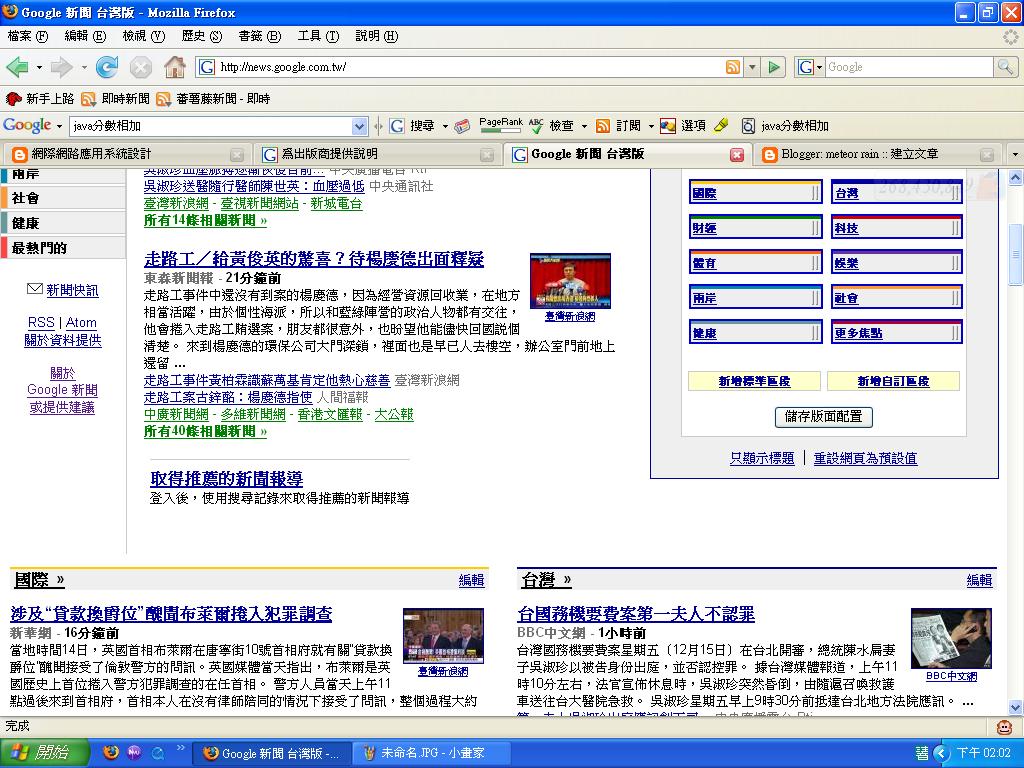The image size is (1024, 768).
Task: Click the 科技 section box in layout panel
Action: [897, 228]
